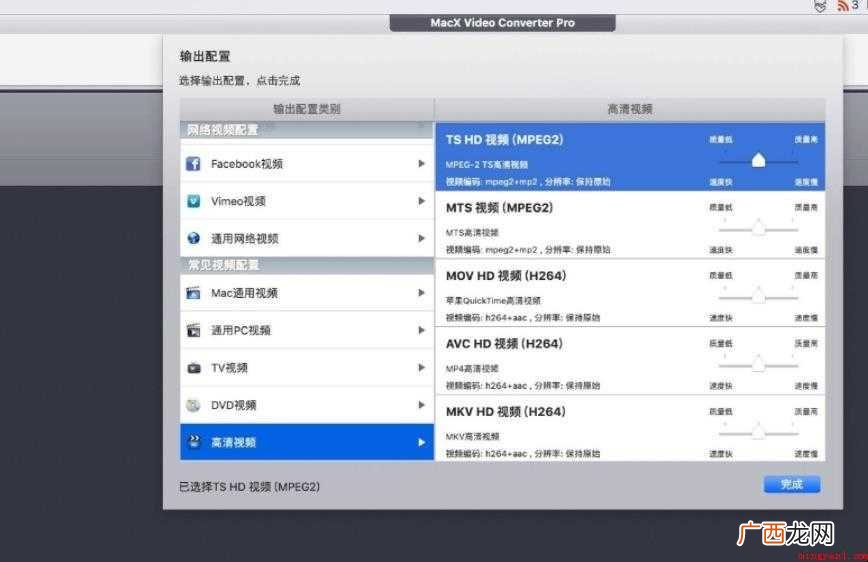Click the DVD视频 disc icon
This screenshot has height=562, width=868.
pos(193,405)
